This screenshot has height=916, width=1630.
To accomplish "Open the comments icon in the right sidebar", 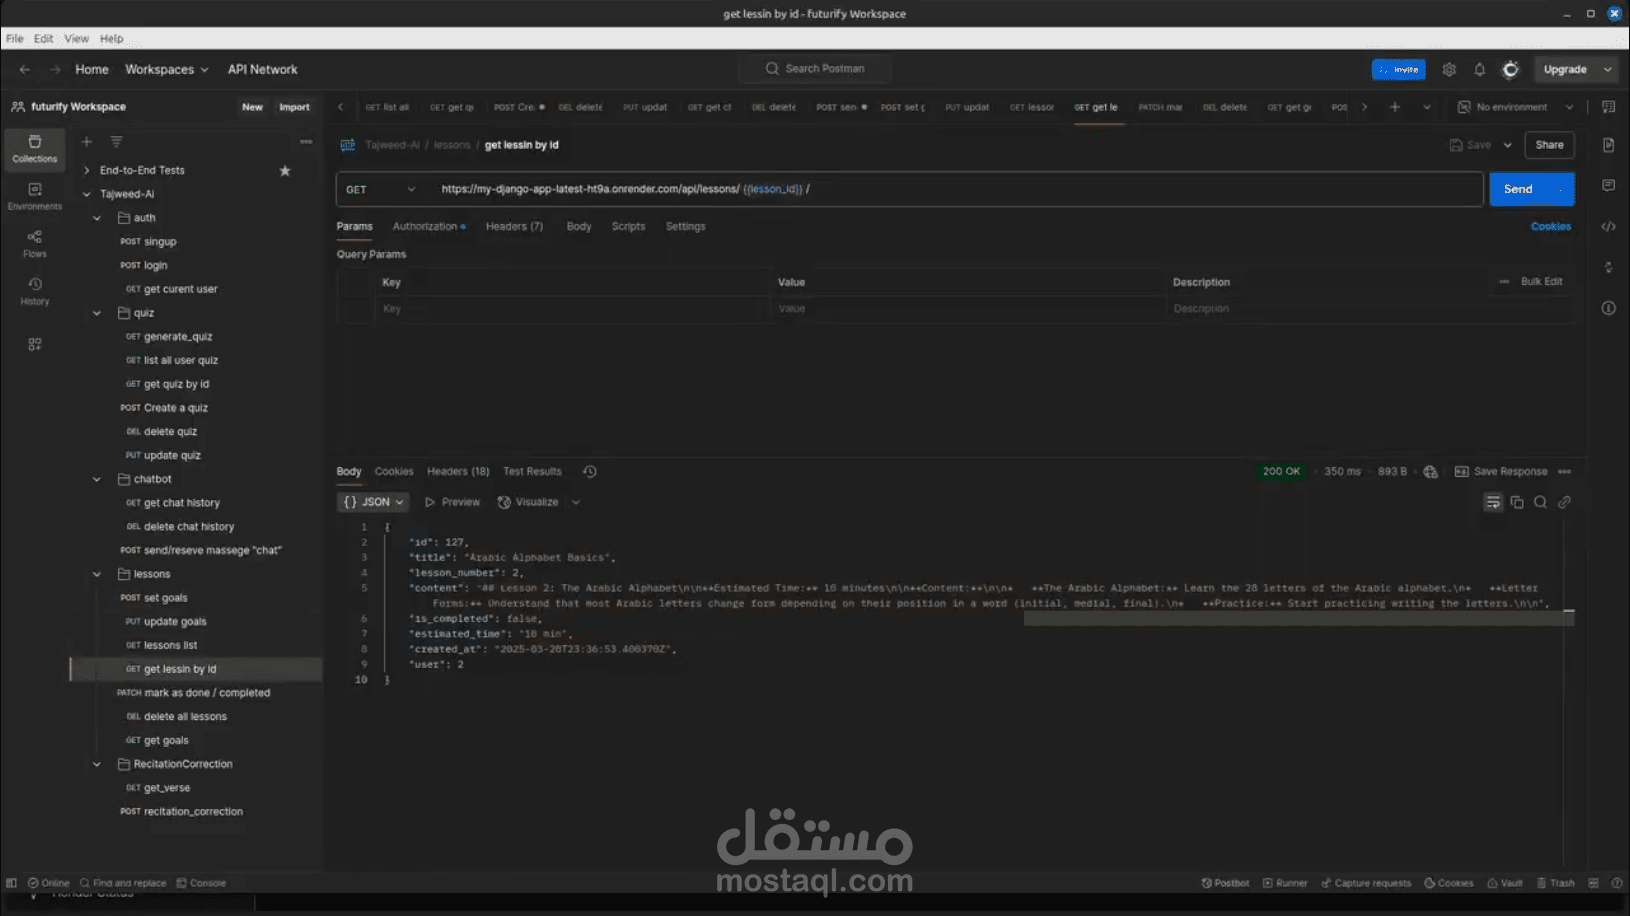I will click(x=1609, y=185).
